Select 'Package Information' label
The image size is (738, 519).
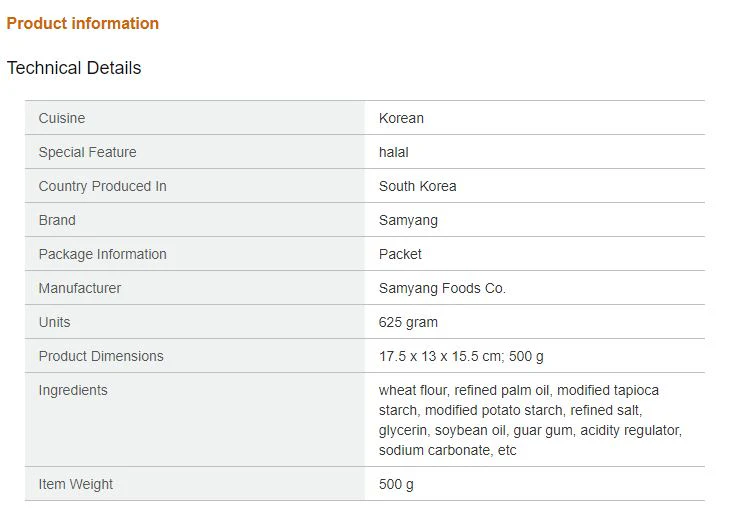pos(102,254)
